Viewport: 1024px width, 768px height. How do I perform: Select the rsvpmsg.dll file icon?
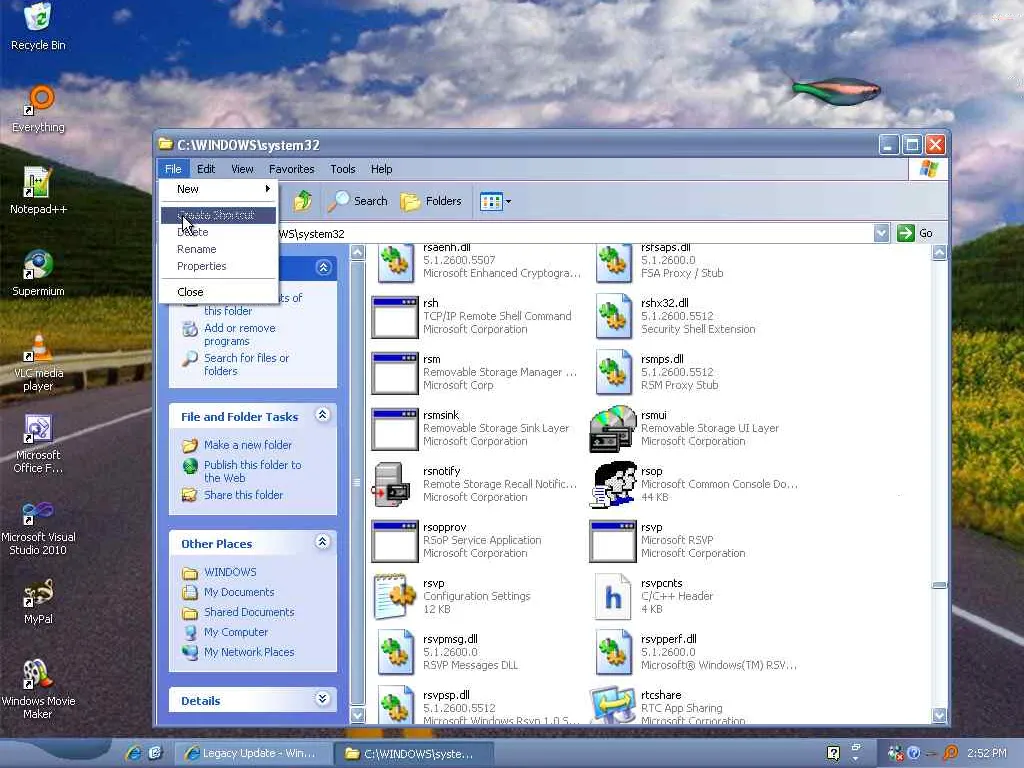click(394, 652)
